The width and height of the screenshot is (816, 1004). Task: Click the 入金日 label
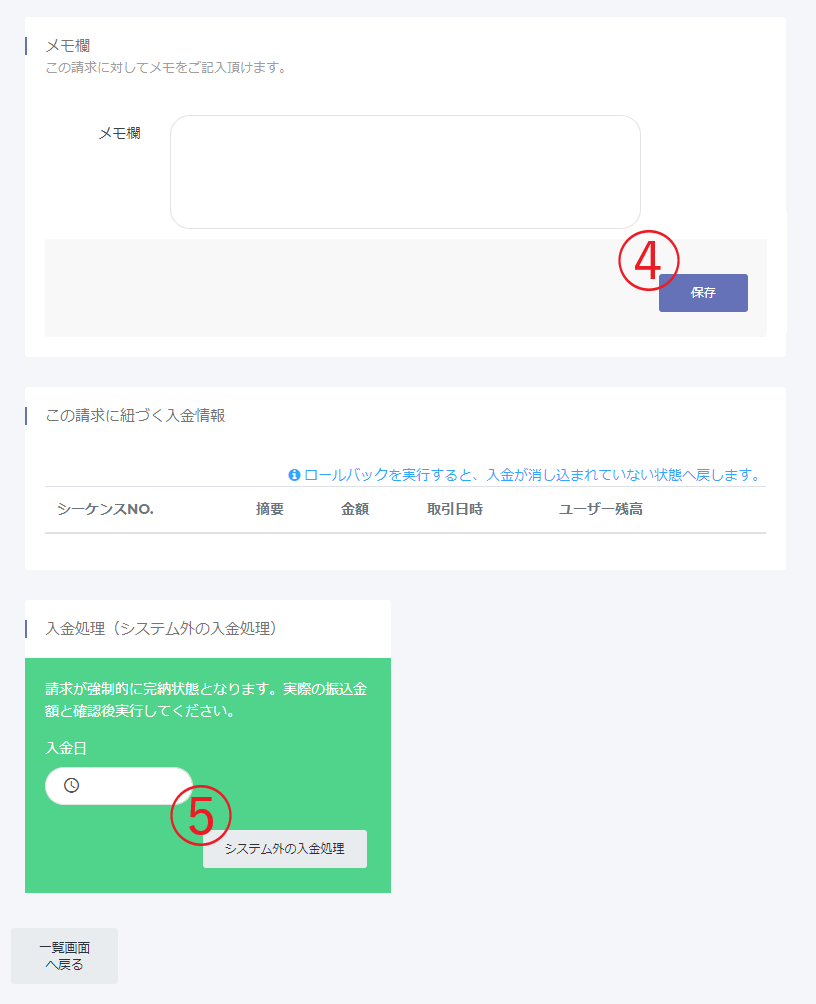point(65,748)
